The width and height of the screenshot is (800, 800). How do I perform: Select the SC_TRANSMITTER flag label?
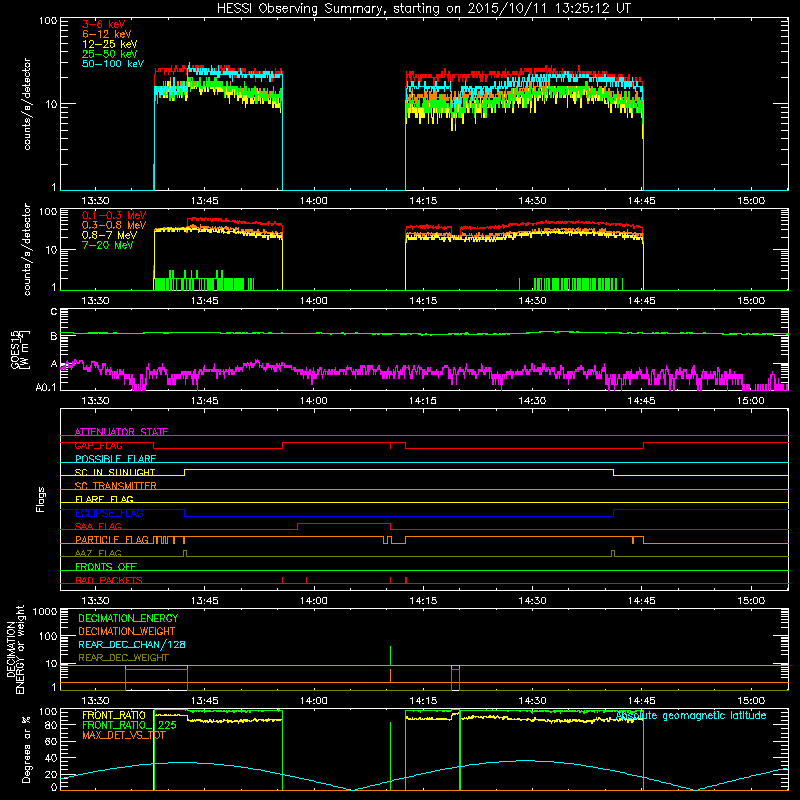click(x=116, y=486)
